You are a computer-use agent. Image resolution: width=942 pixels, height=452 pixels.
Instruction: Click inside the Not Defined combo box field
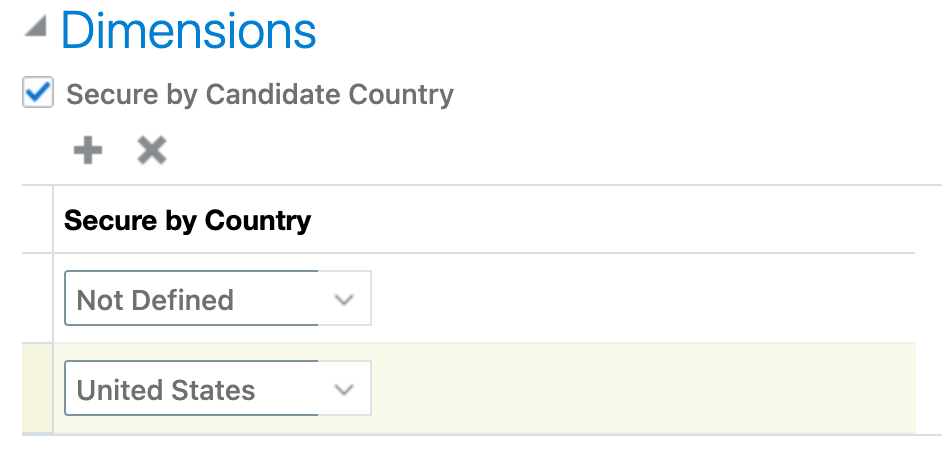[190, 299]
